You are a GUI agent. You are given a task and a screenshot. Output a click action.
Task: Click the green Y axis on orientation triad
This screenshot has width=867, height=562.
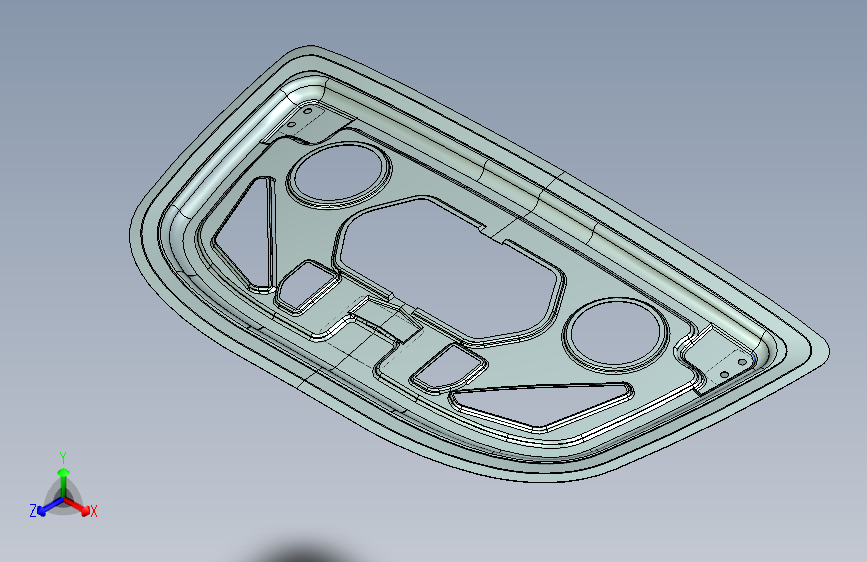coord(64,482)
